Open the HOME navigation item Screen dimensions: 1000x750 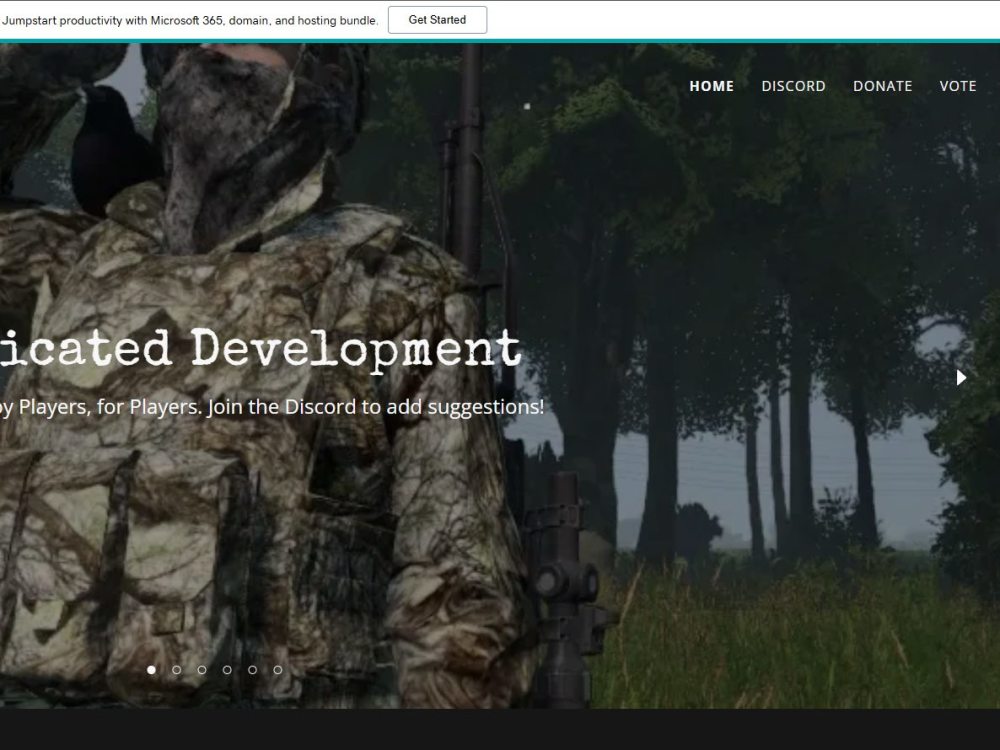click(712, 86)
